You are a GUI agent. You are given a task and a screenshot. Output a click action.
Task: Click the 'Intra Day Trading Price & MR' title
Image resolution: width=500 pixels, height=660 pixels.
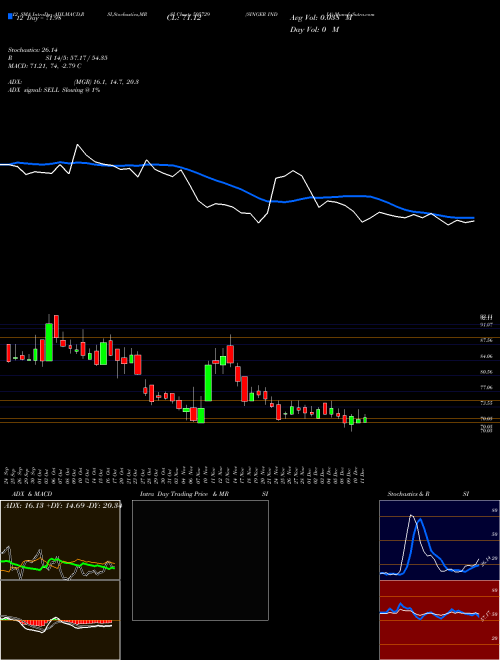point(185,494)
